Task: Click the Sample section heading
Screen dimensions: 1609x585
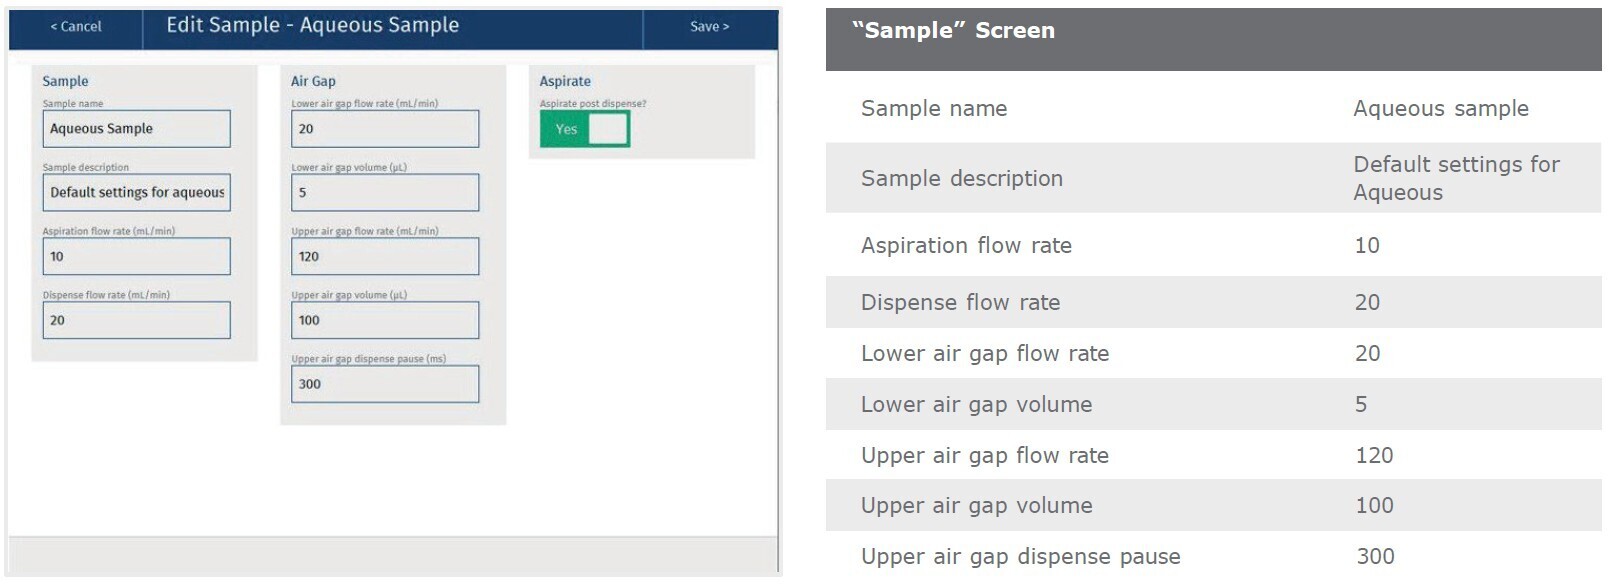Action: (65, 81)
